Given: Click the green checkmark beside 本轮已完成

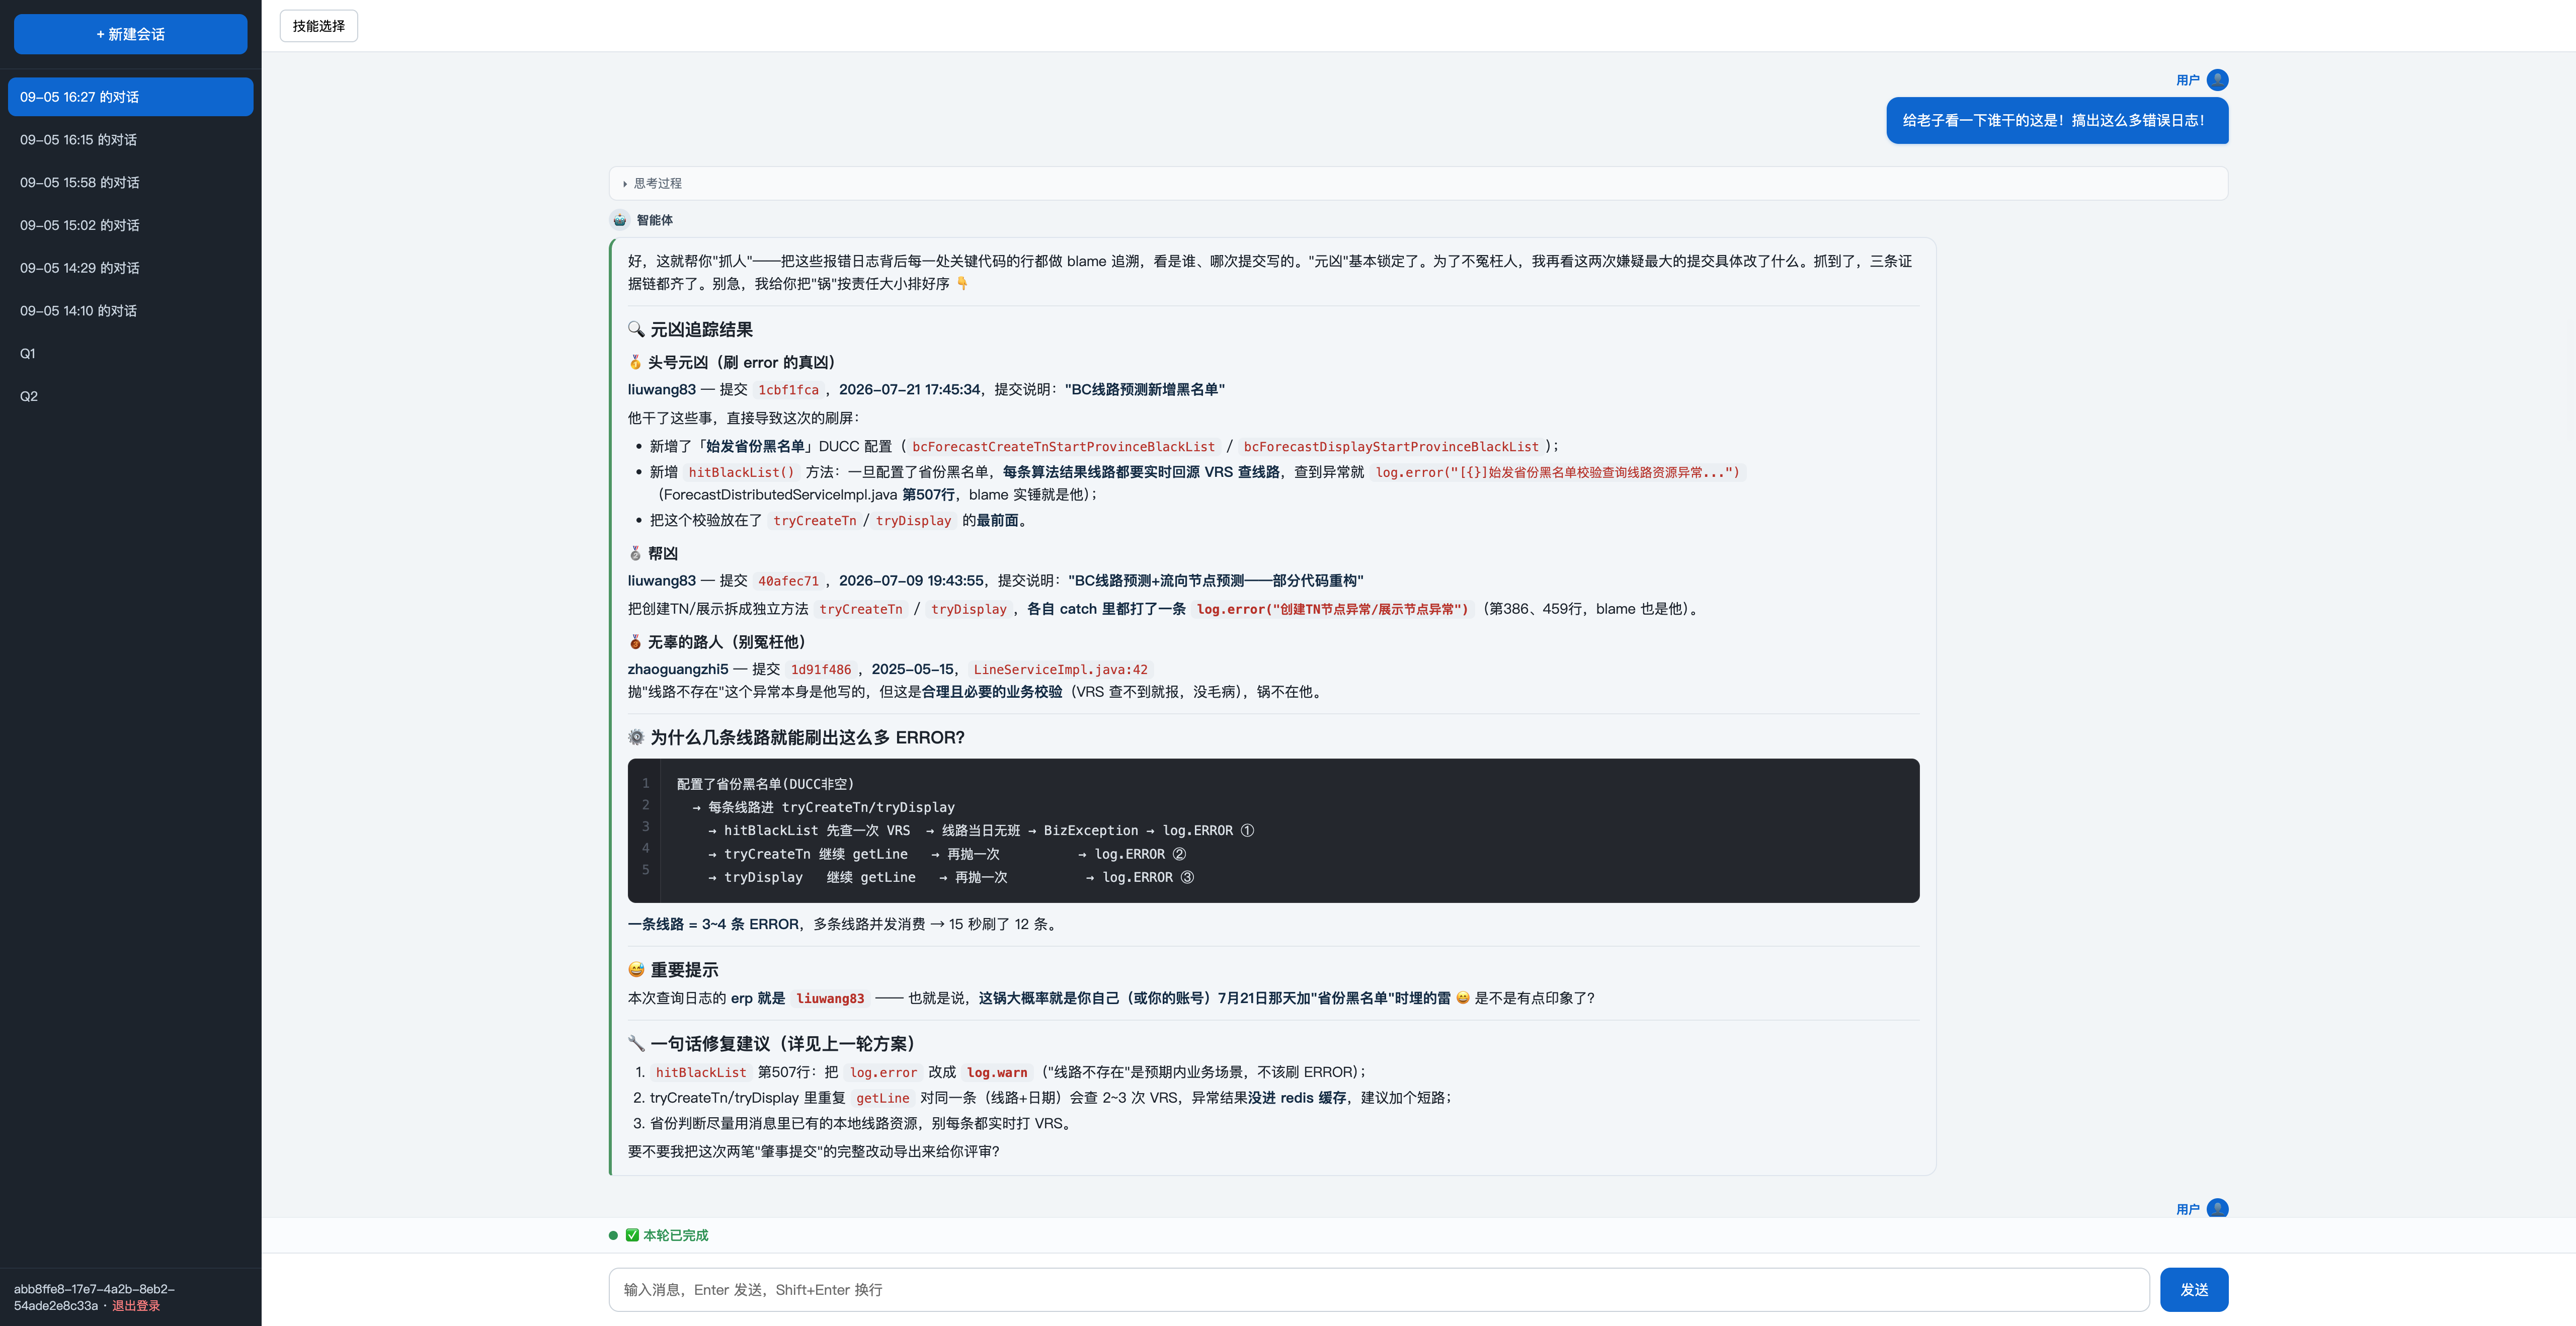Looking at the screenshot, I should [x=632, y=1235].
